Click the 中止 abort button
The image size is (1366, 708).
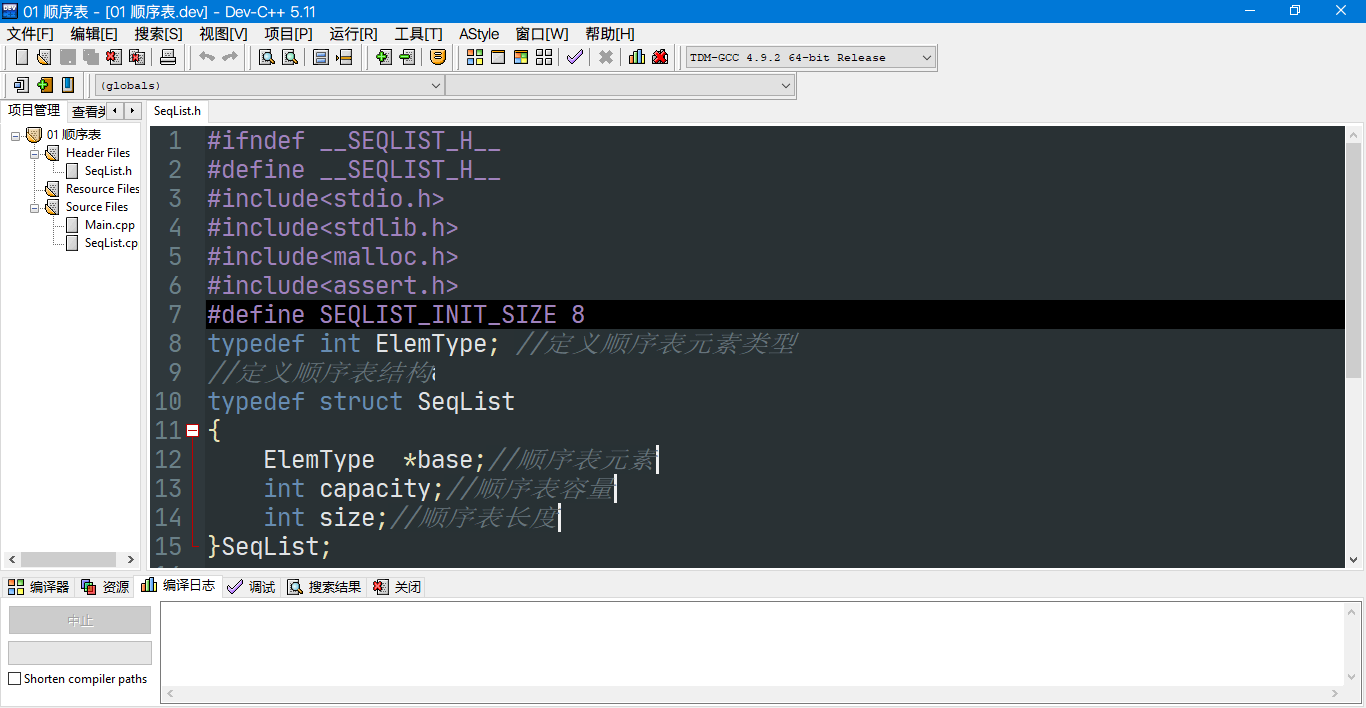(79, 619)
